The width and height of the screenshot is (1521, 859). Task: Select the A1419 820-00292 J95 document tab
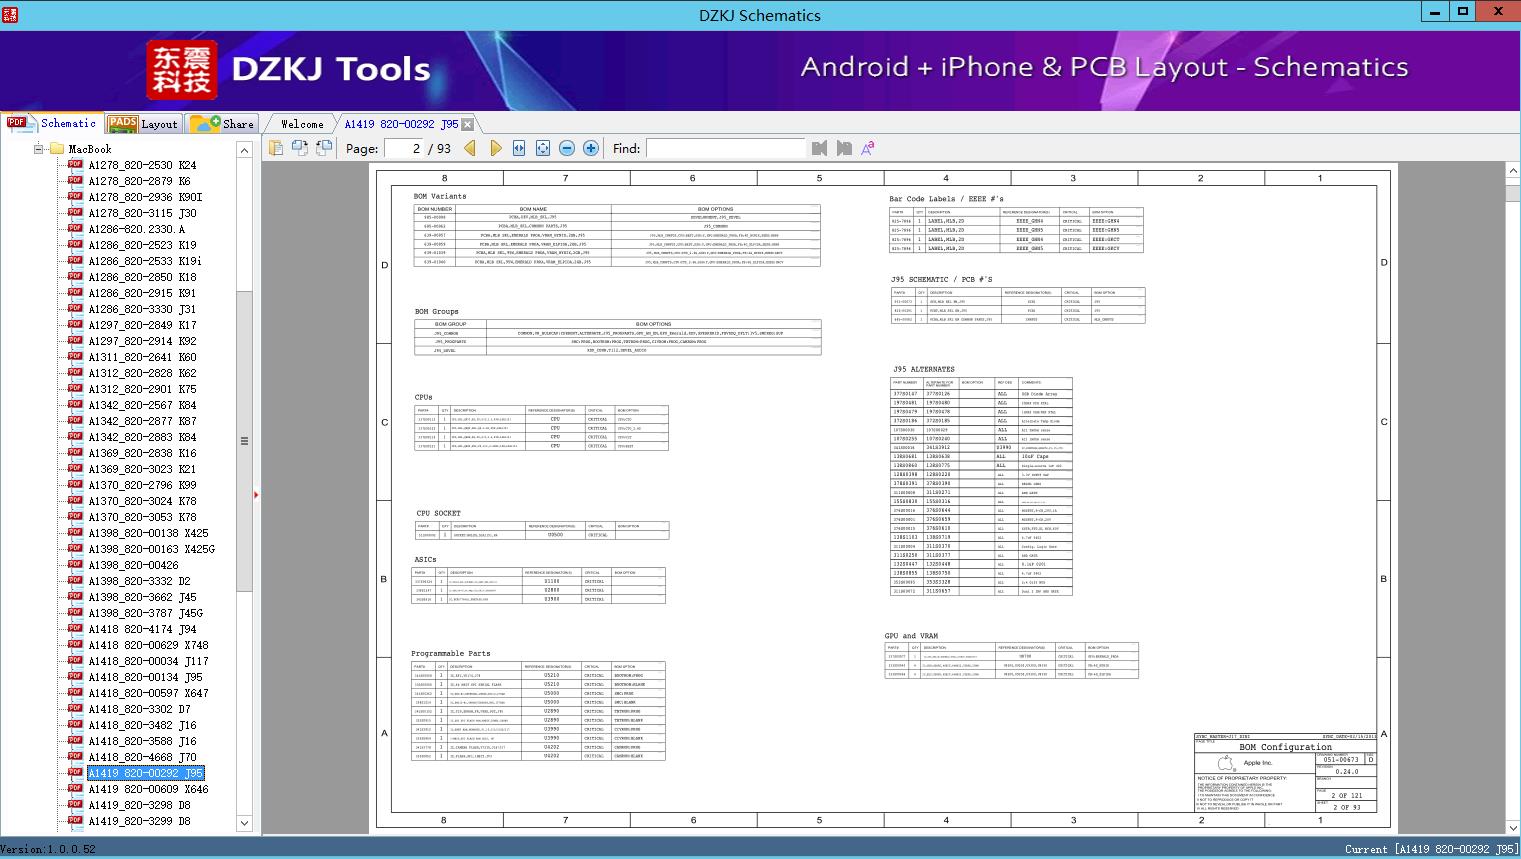tap(401, 124)
